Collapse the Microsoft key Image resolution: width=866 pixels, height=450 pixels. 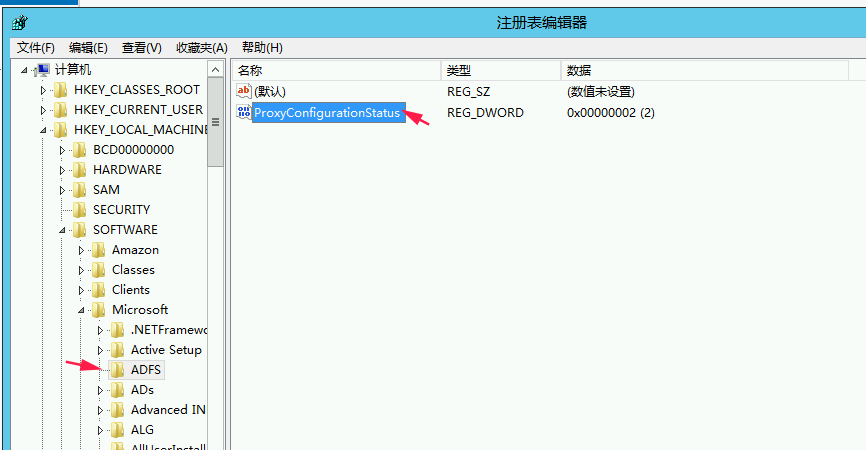81,310
